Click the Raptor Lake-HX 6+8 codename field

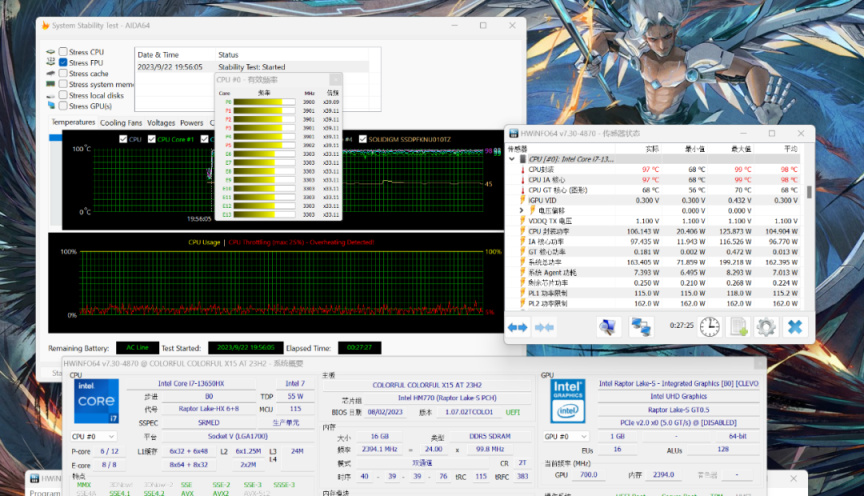(208, 409)
